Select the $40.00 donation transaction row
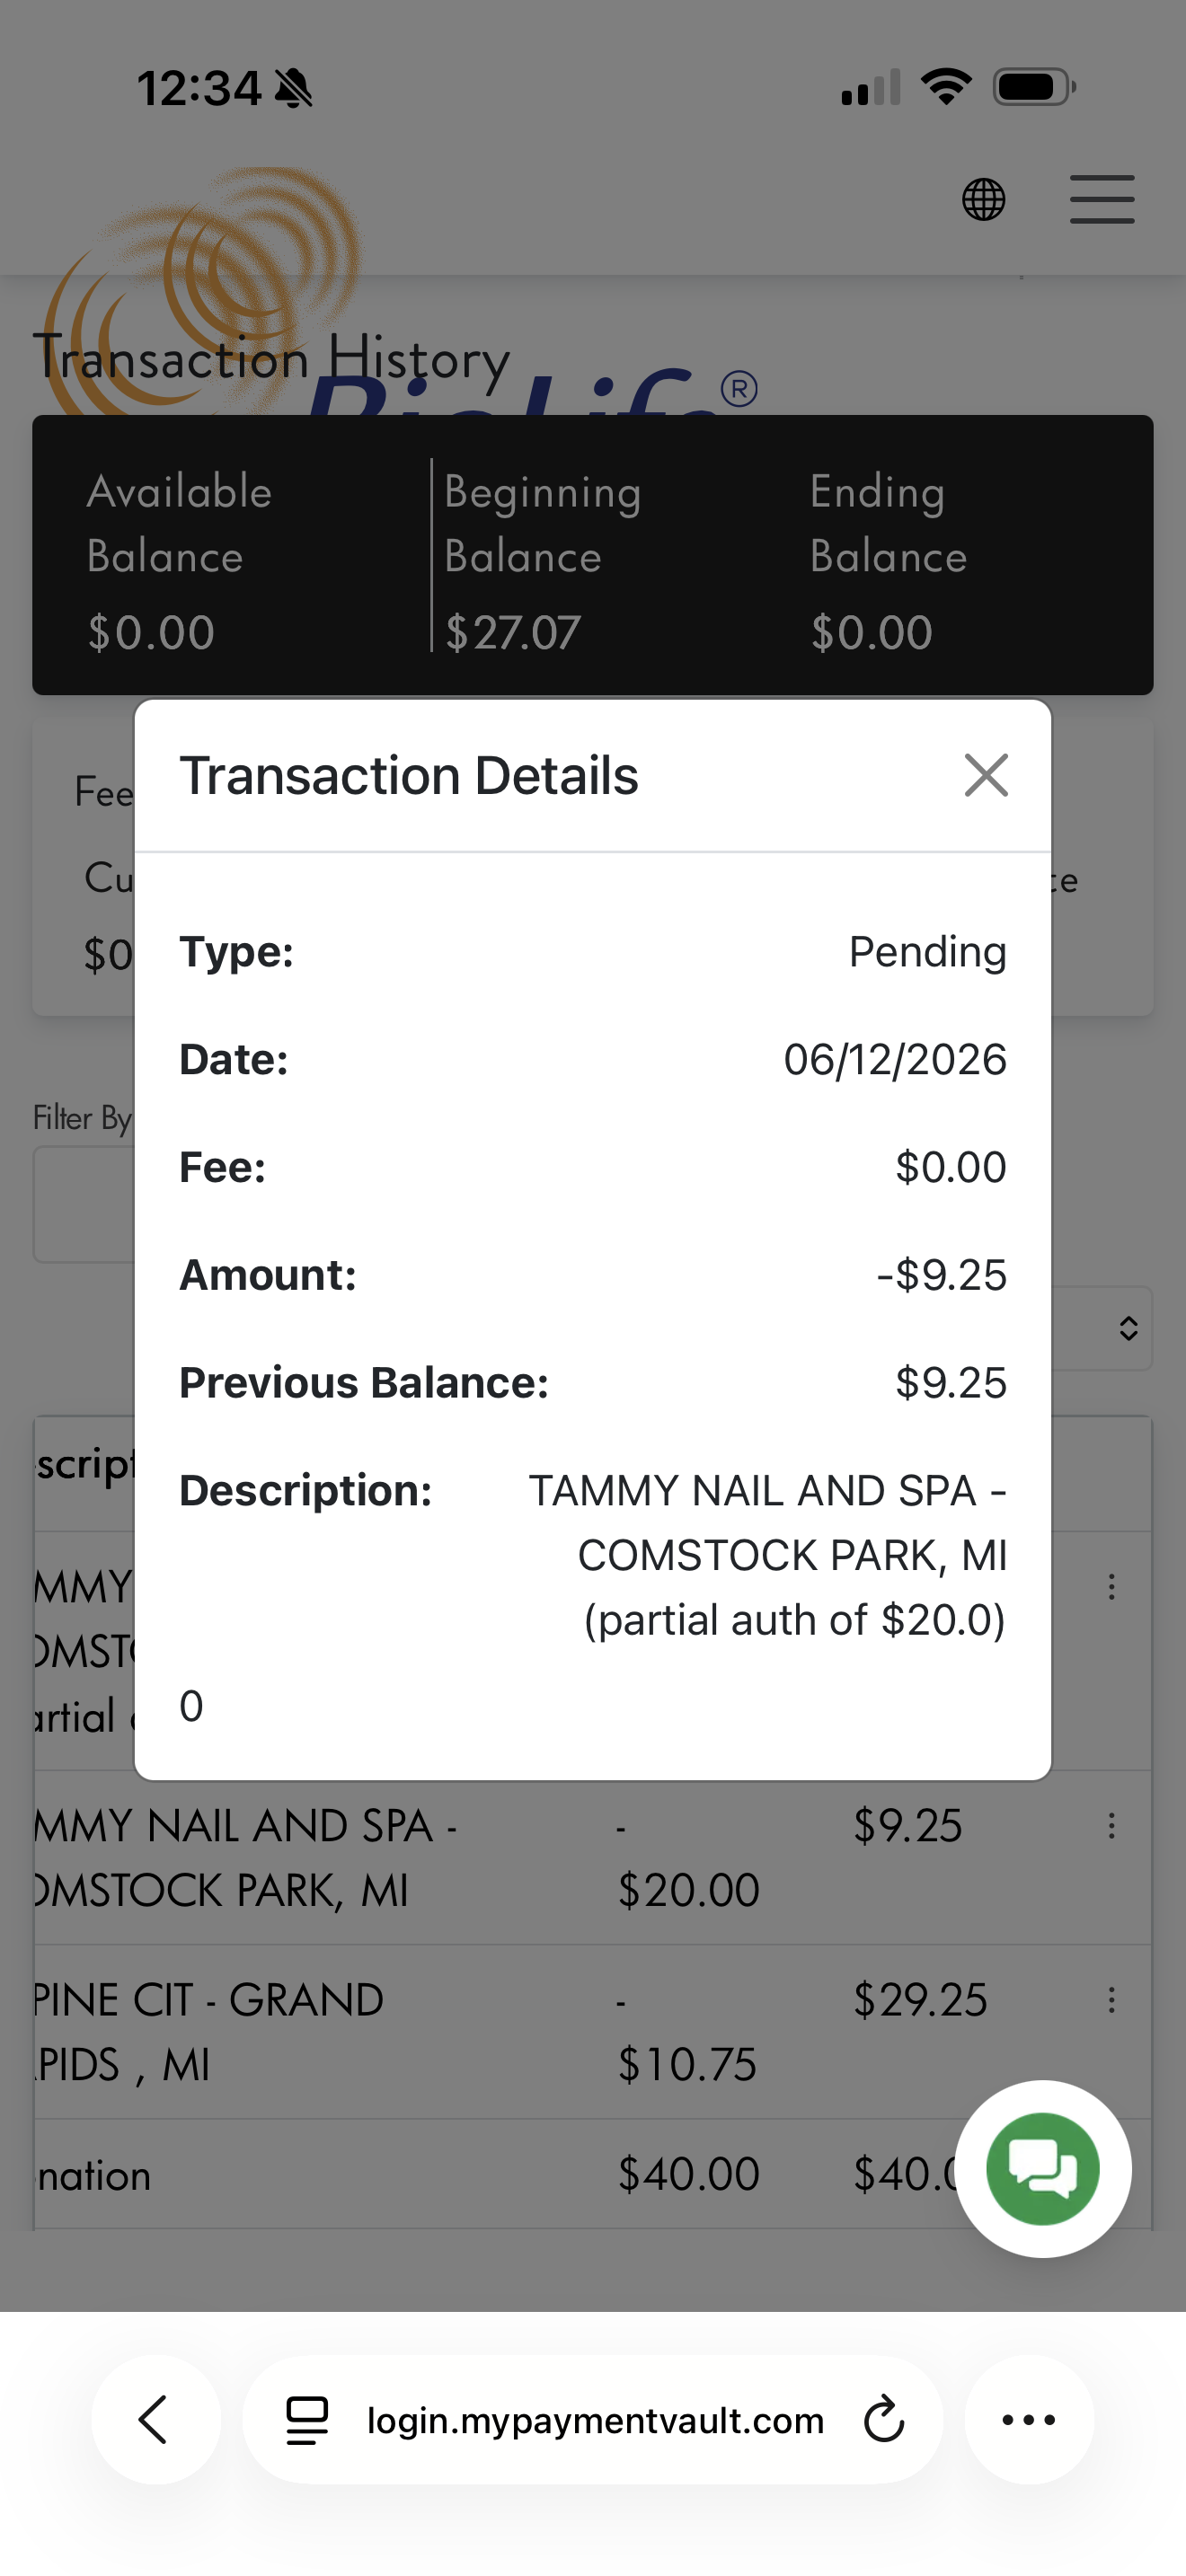 pos(593,2175)
